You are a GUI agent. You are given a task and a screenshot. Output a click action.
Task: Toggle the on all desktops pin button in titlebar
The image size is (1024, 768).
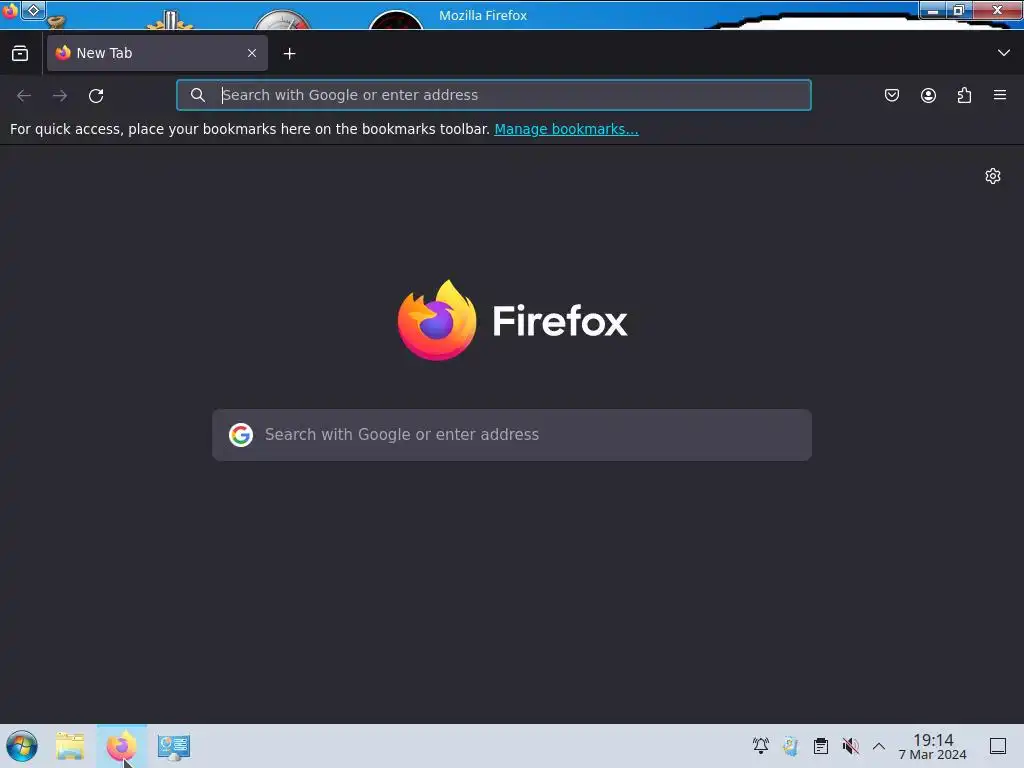33,10
